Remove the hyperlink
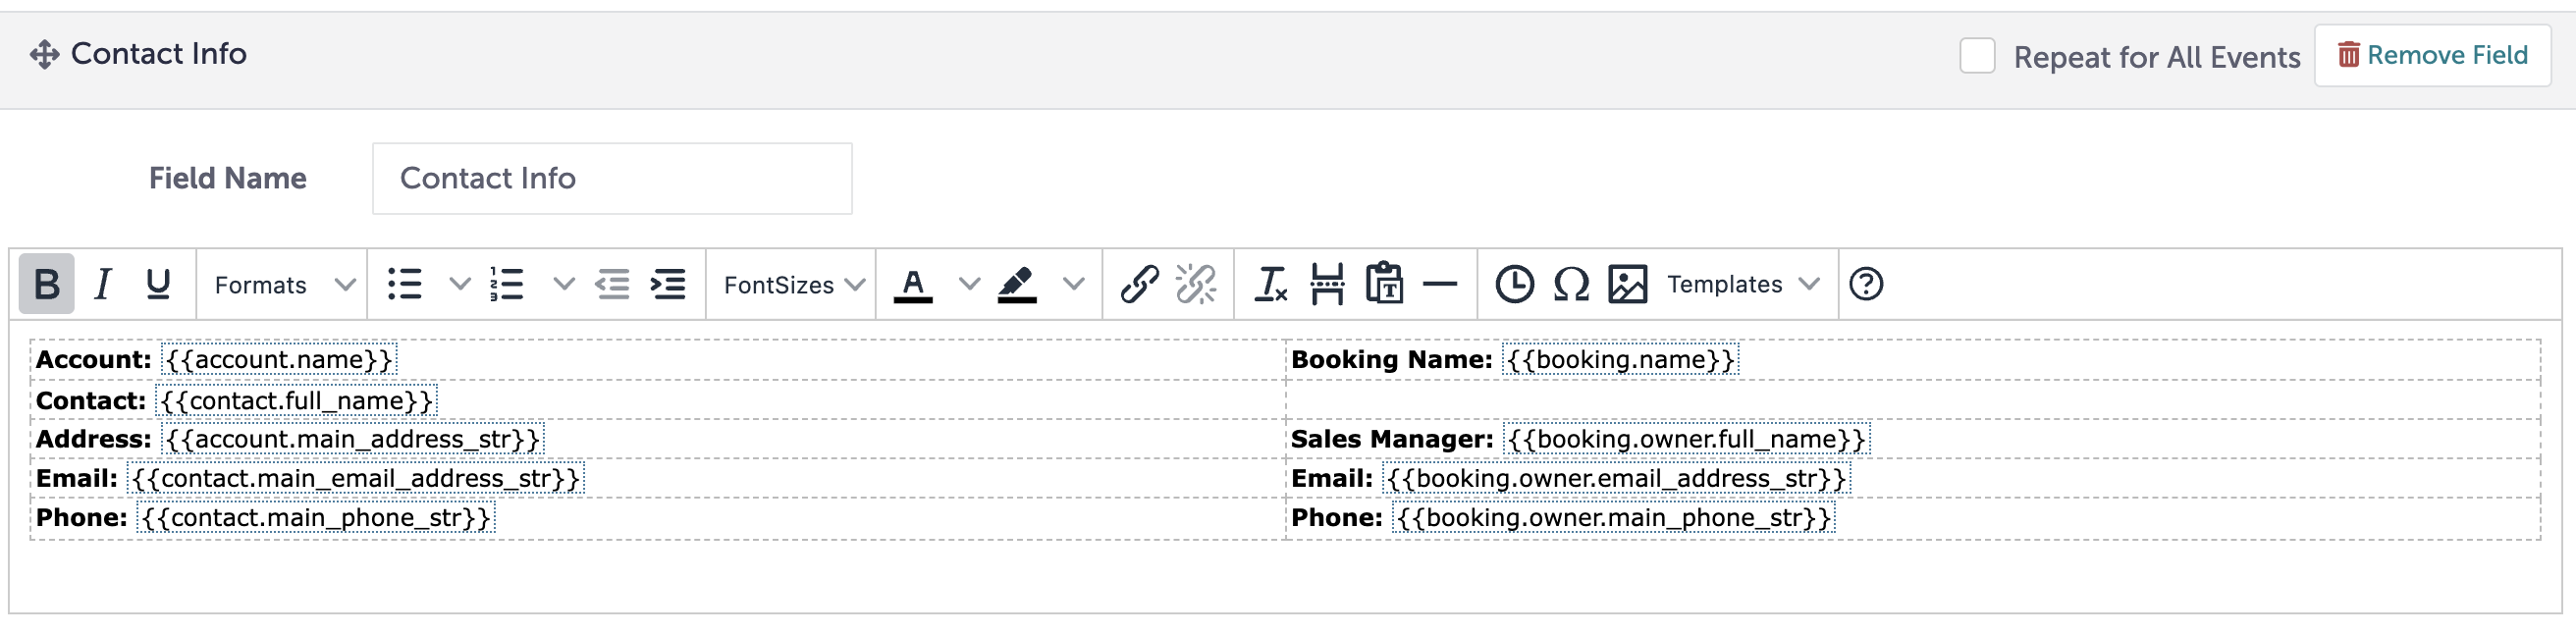This screenshot has height=634, width=2576. (1197, 284)
